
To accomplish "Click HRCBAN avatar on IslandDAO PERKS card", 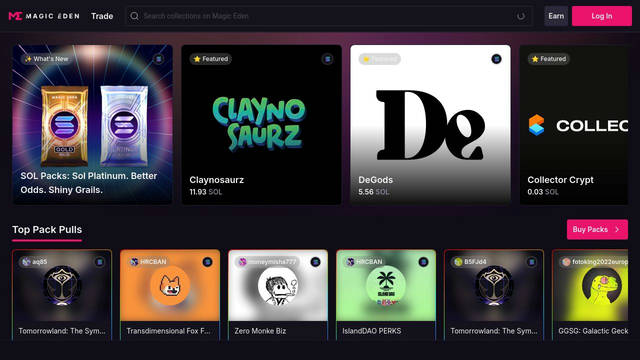I will tap(350, 262).
